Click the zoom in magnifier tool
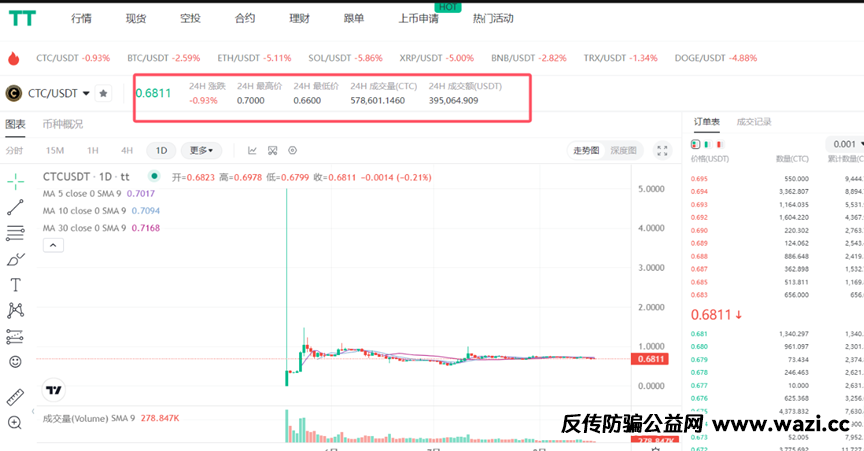864x451 pixels. click(x=15, y=423)
